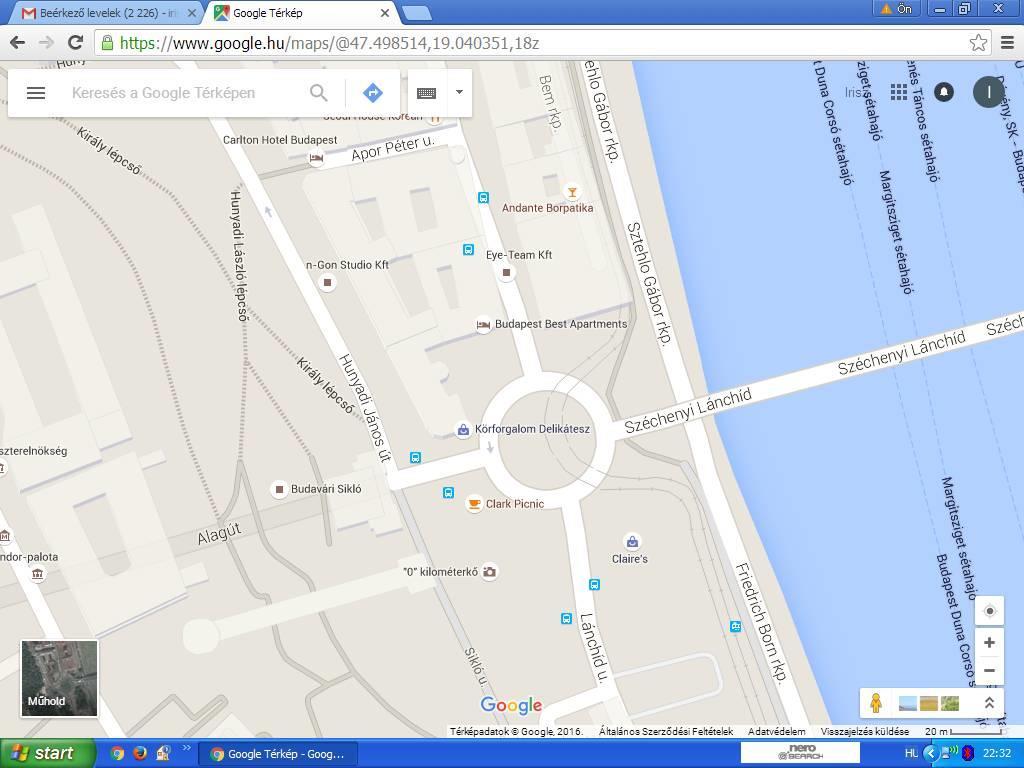This screenshot has width=1024, height=768.
Task: Click the Budavári Sikló place marker
Action: click(x=280, y=489)
